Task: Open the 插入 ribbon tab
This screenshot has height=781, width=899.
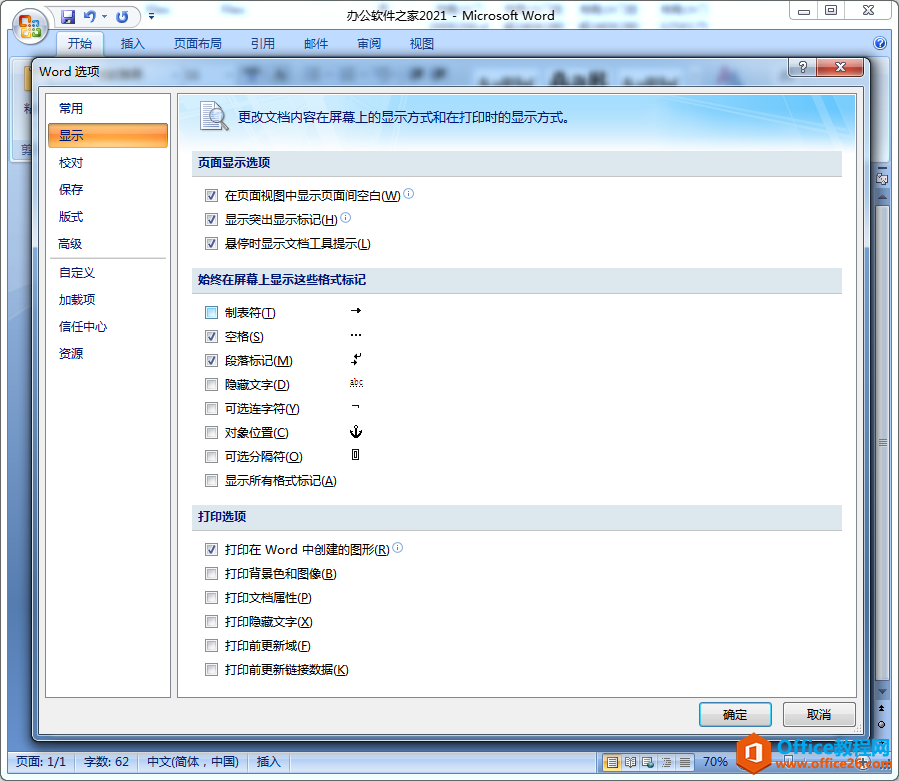Action: tap(132, 44)
